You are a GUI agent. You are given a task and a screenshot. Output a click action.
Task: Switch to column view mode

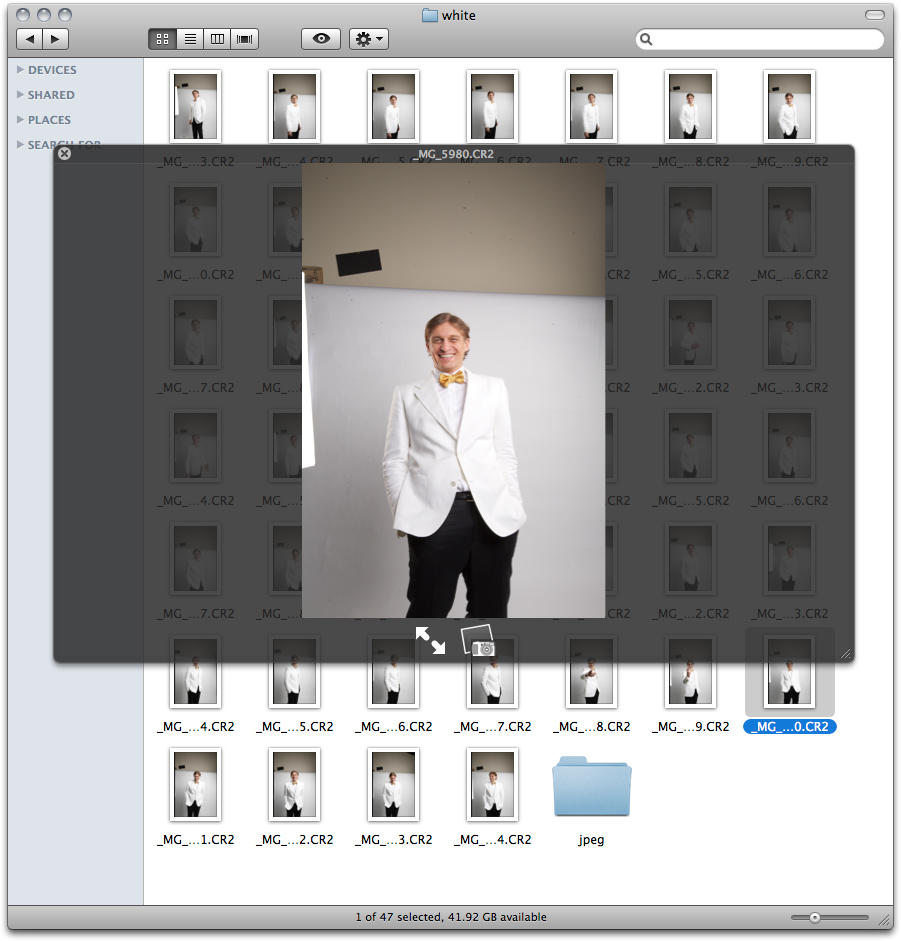(216, 39)
